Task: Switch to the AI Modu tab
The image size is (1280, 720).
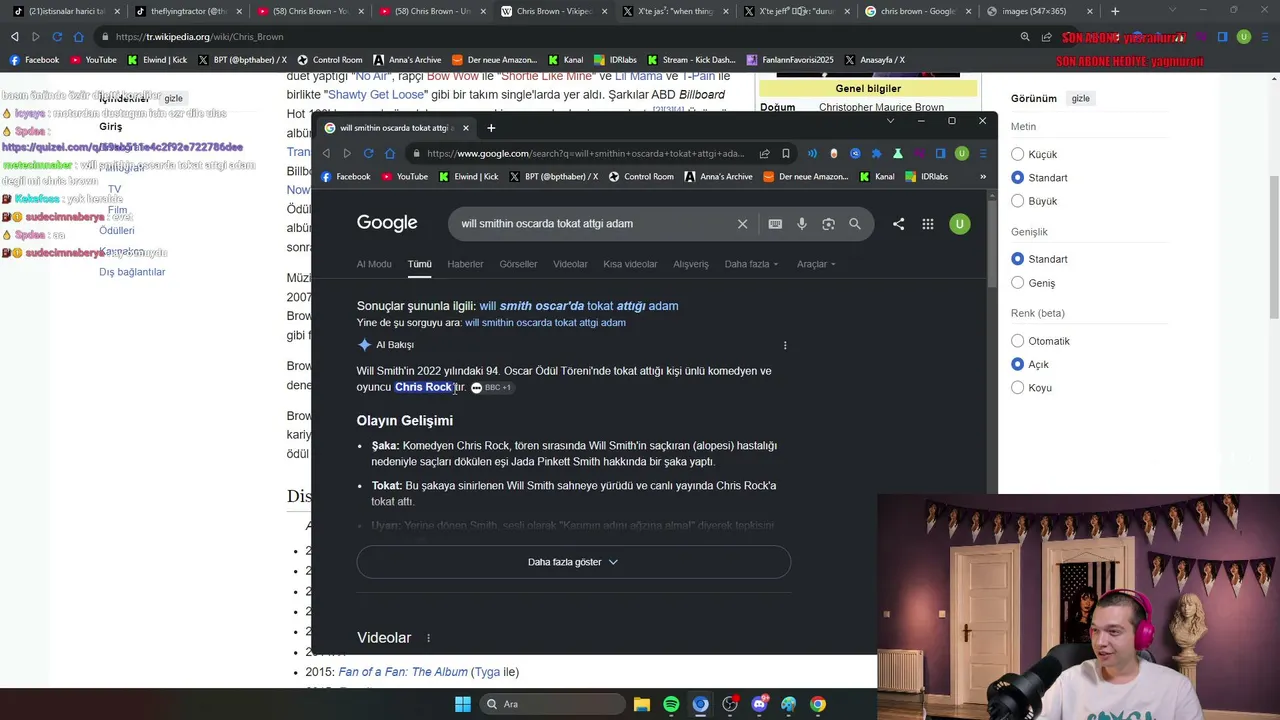Action: click(x=374, y=264)
